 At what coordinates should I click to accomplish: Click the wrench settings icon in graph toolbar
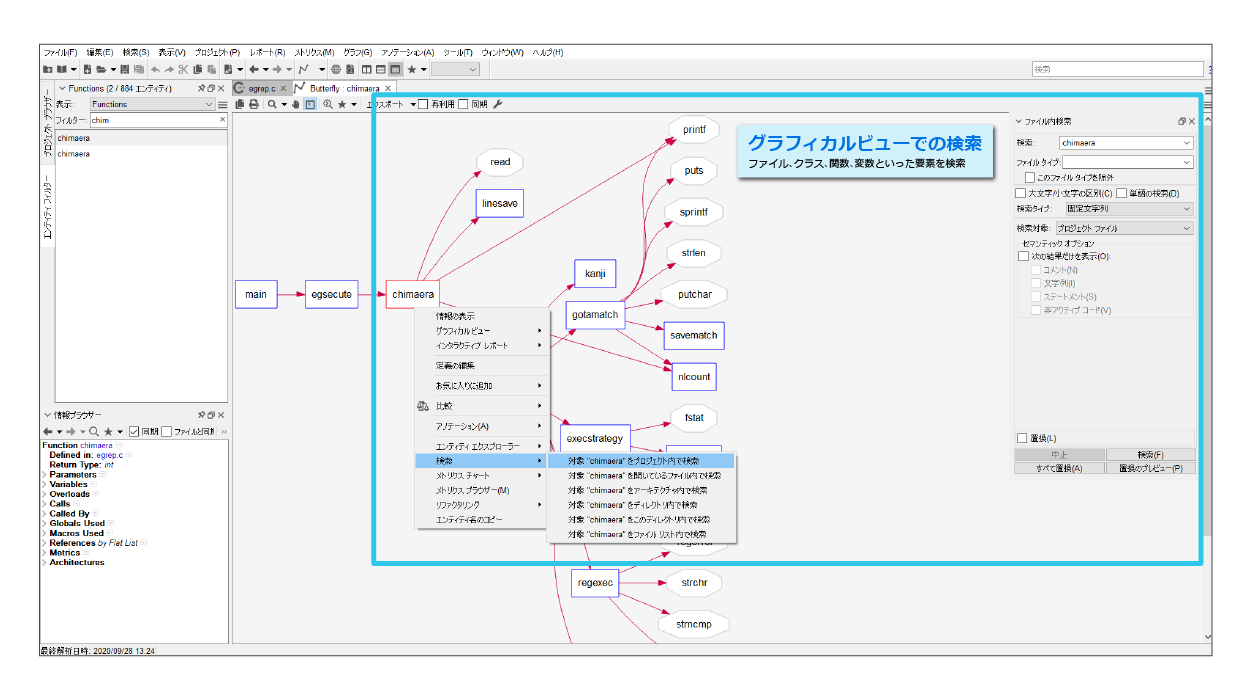click(x=498, y=104)
